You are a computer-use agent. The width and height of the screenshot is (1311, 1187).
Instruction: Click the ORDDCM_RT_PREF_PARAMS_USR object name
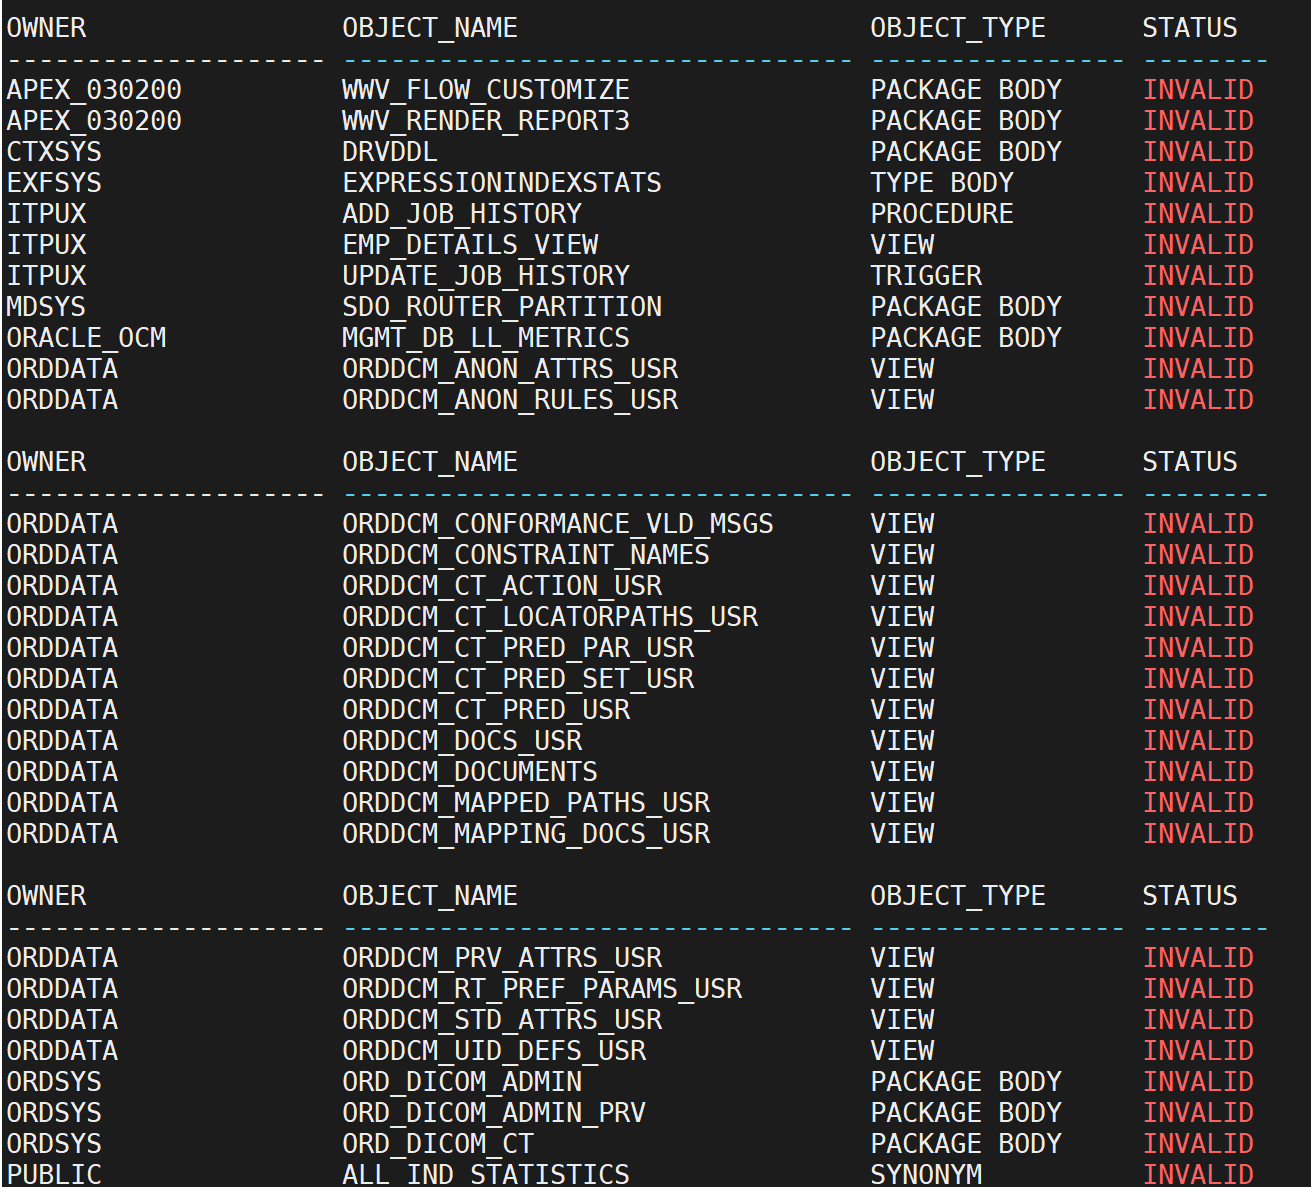pyautogui.click(x=542, y=989)
